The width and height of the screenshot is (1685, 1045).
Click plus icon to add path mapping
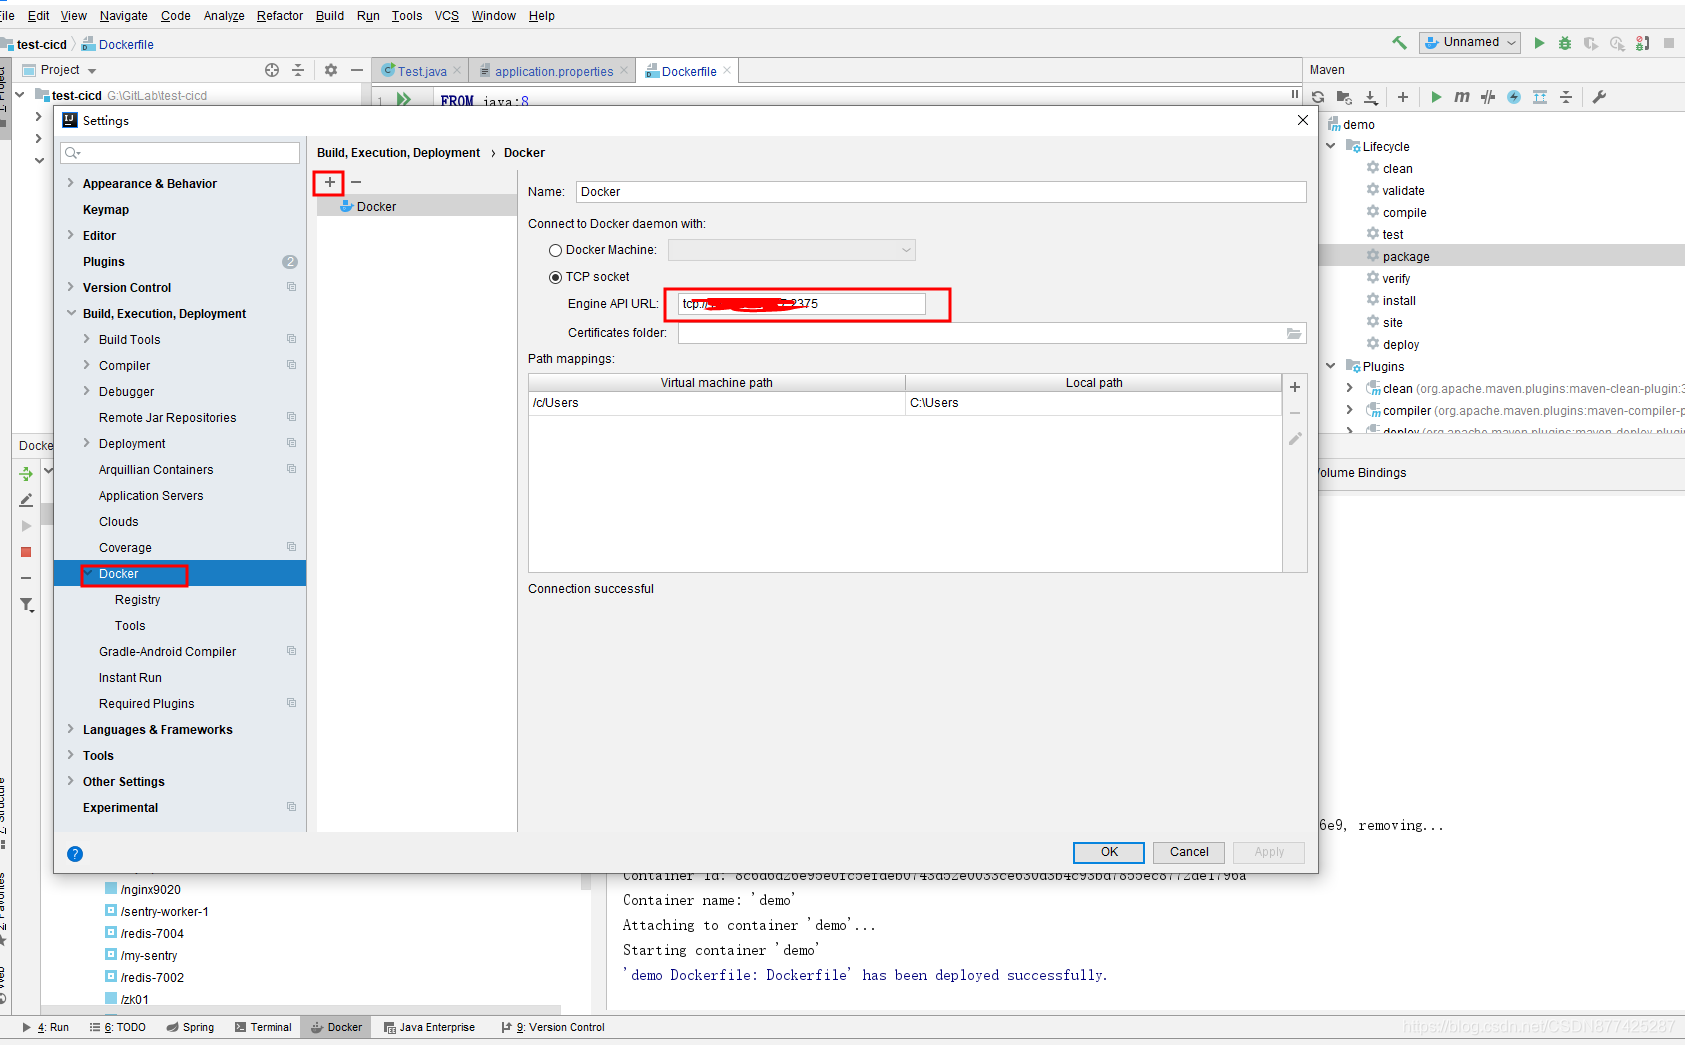pos(1295,387)
